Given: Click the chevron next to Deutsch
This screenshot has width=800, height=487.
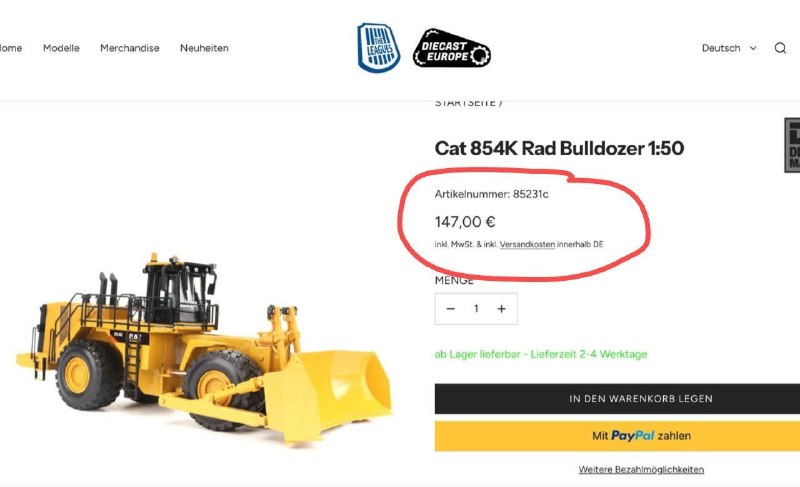Looking at the screenshot, I should [753, 48].
